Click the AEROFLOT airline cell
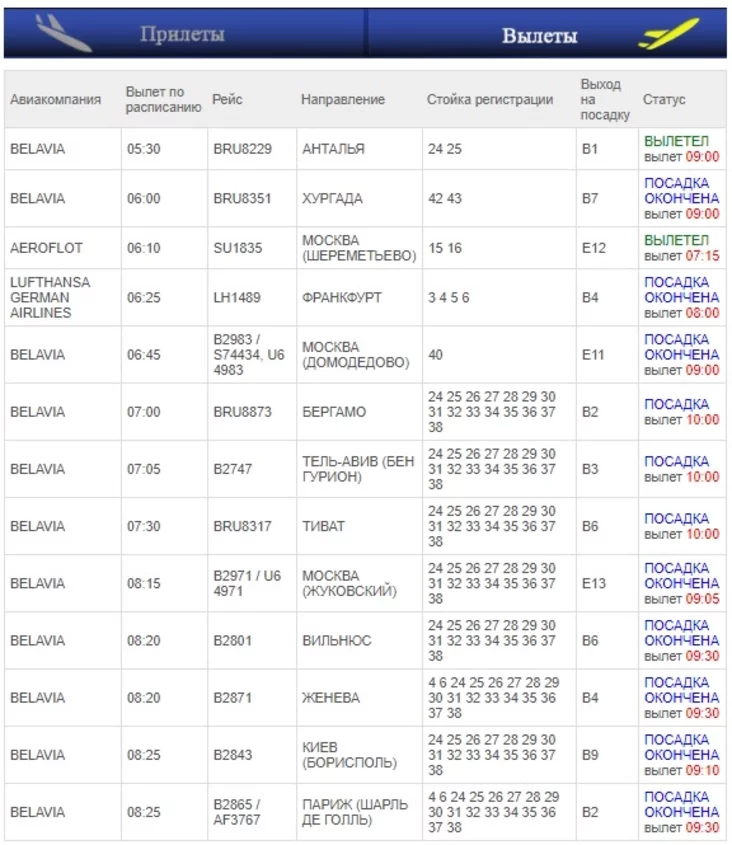 point(46,248)
